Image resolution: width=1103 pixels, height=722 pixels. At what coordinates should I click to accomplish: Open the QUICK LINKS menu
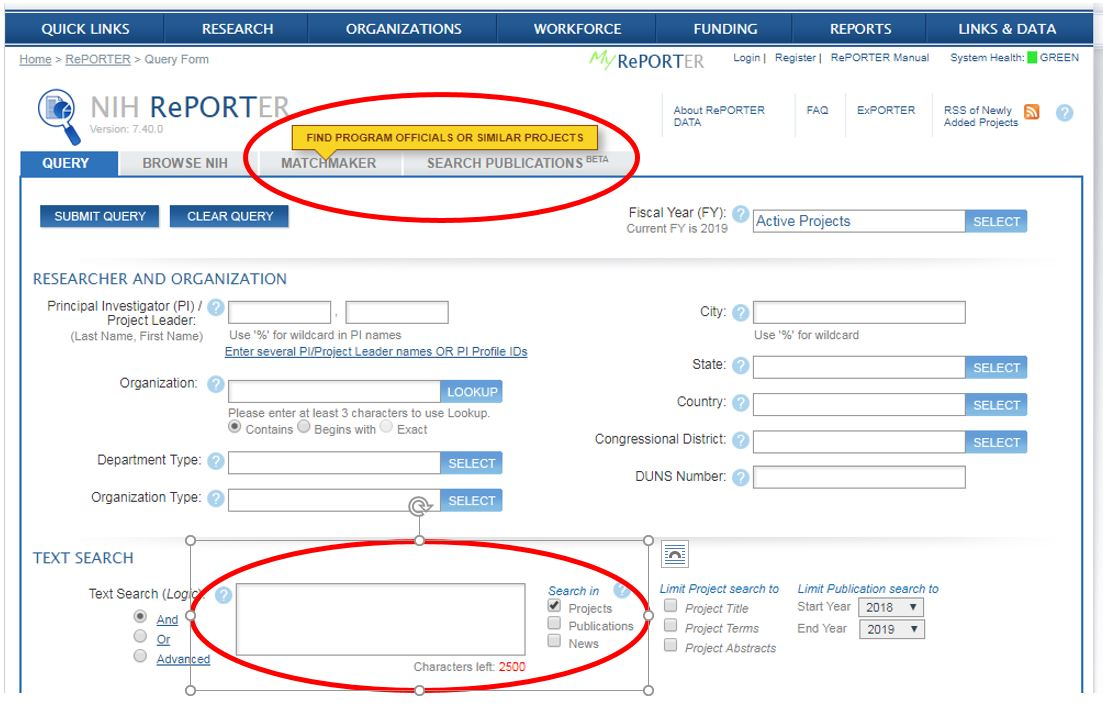(x=85, y=29)
